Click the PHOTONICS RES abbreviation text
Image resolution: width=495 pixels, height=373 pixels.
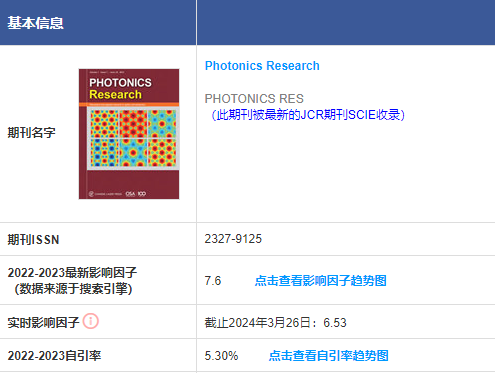pos(254,99)
